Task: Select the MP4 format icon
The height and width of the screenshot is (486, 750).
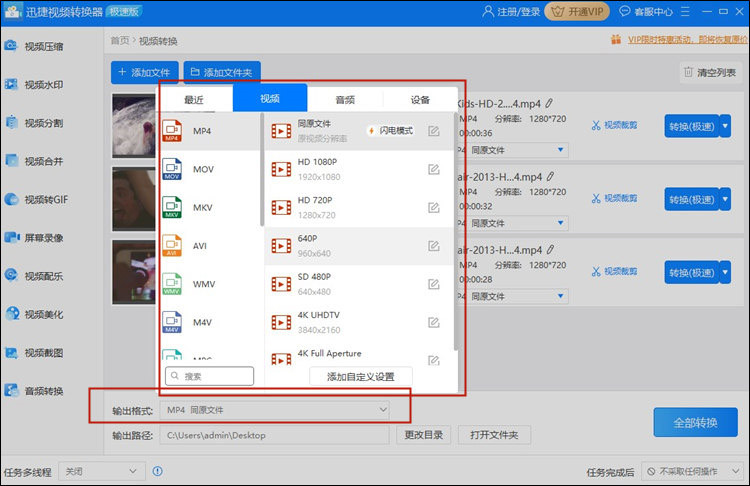Action: (x=172, y=131)
